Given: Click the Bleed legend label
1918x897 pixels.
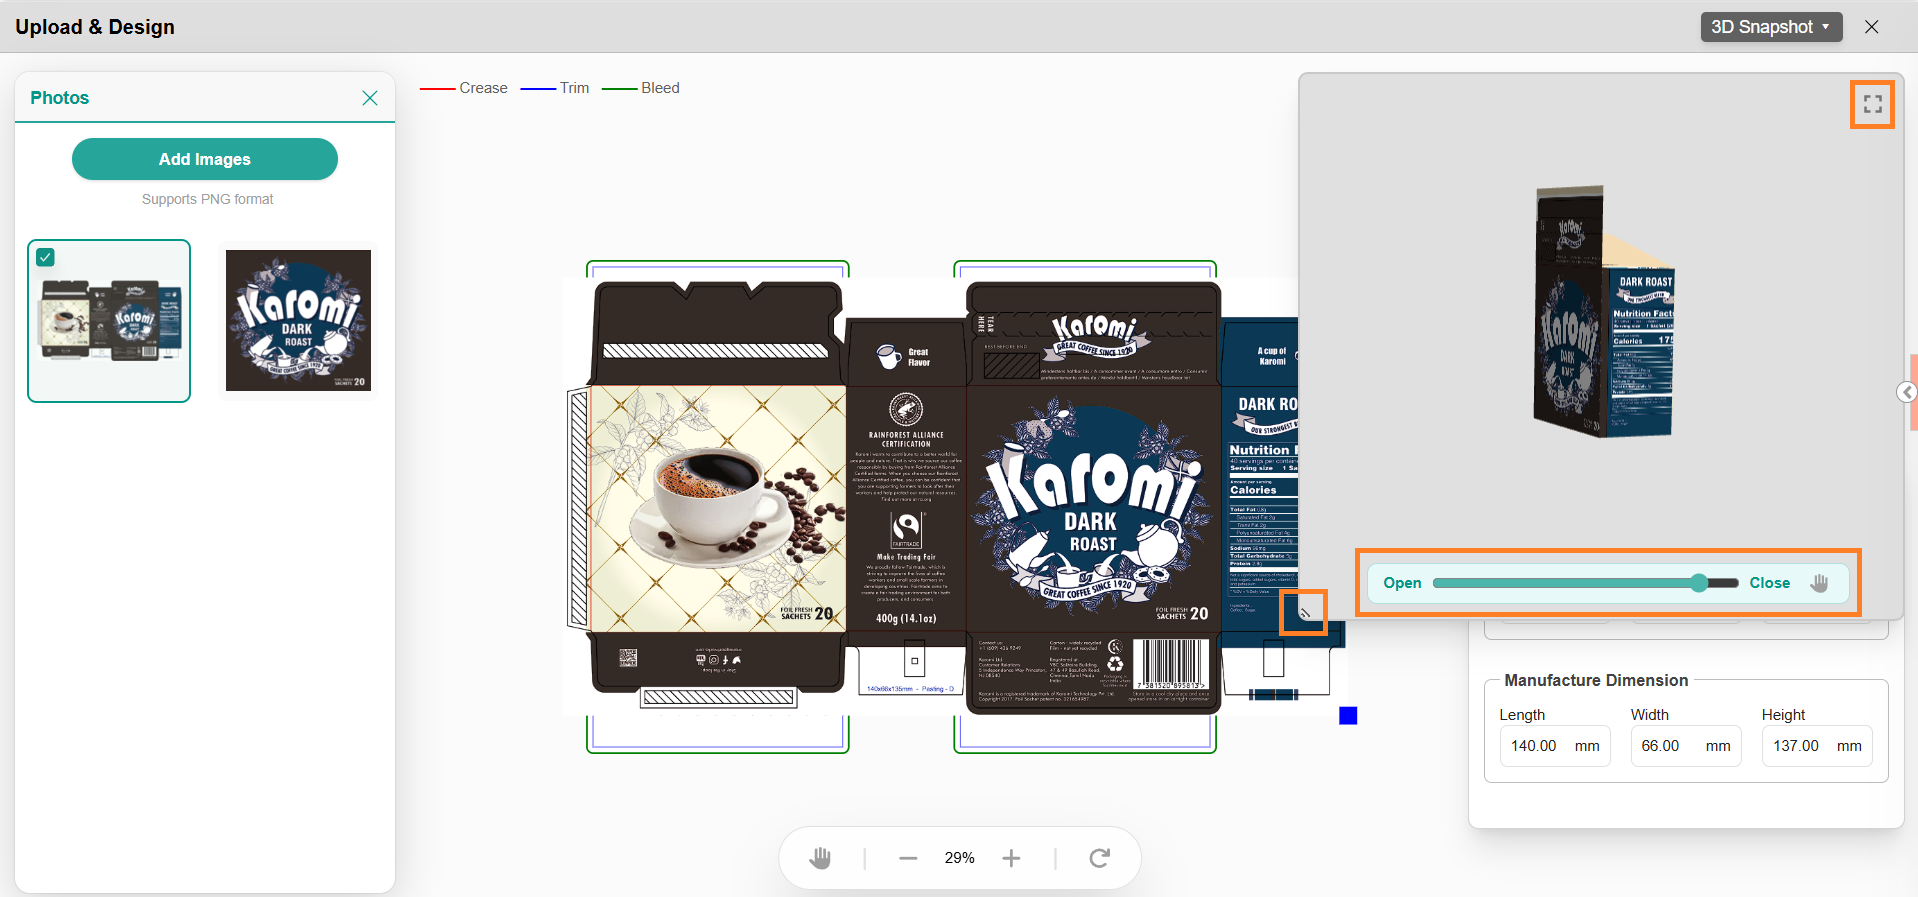Looking at the screenshot, I should pos(660,88).
